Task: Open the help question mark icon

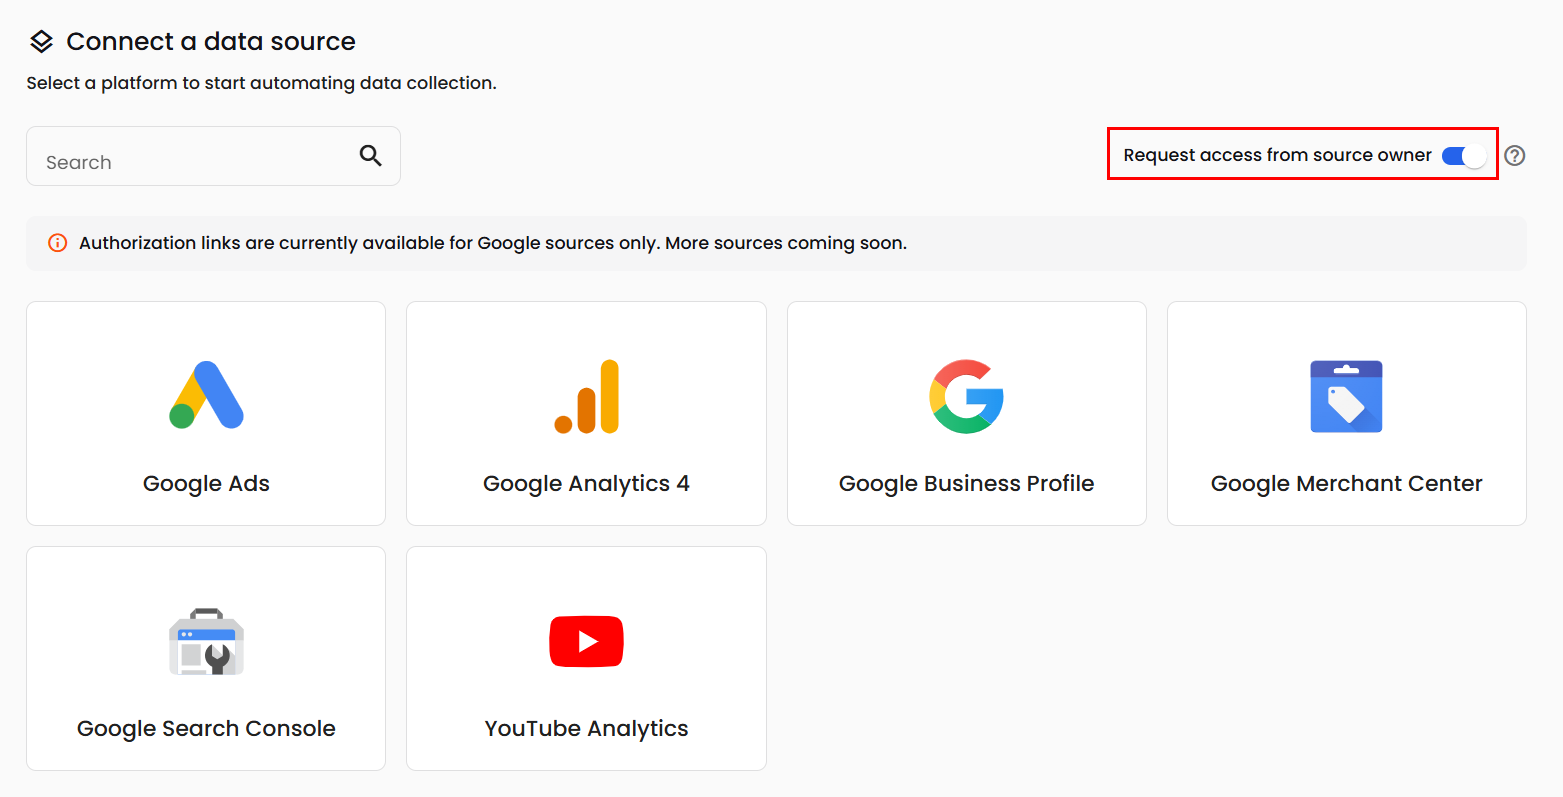Action: click(x=1514, y=156)
